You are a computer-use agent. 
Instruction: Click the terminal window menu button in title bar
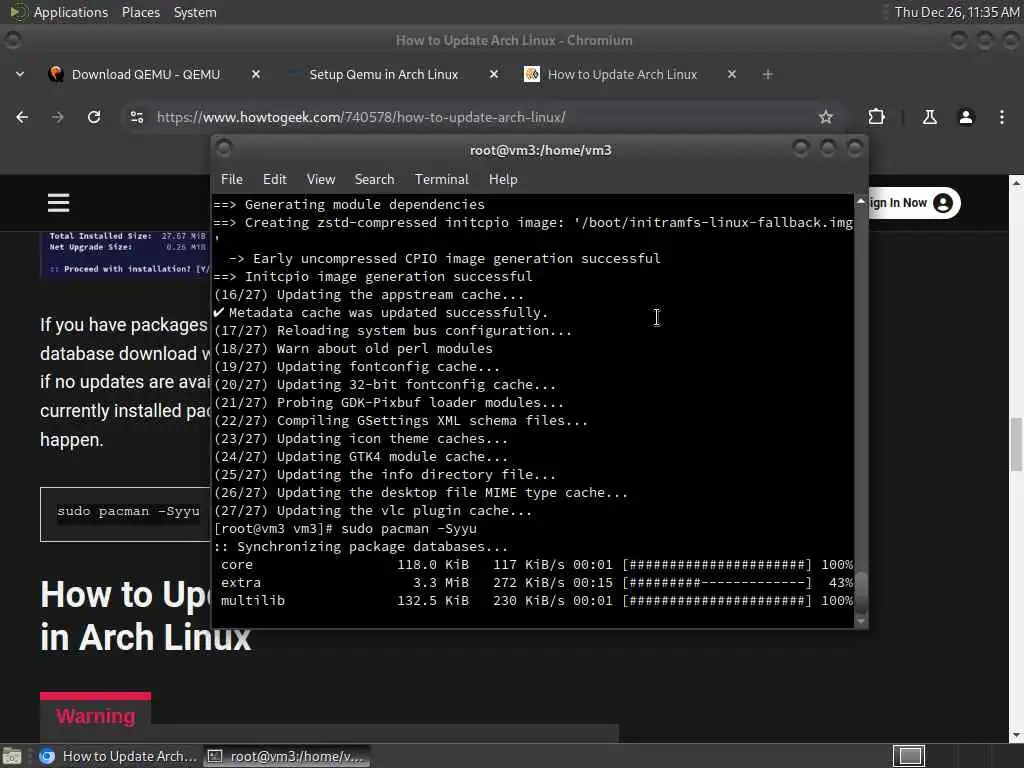point(223,149)
